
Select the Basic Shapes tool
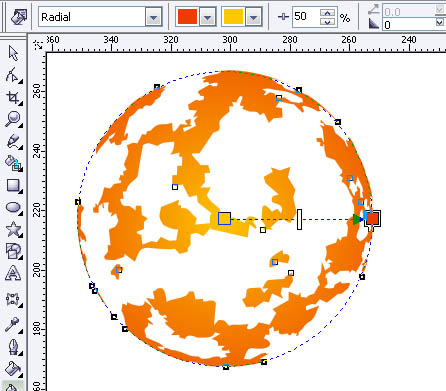[x=13, y=251]
